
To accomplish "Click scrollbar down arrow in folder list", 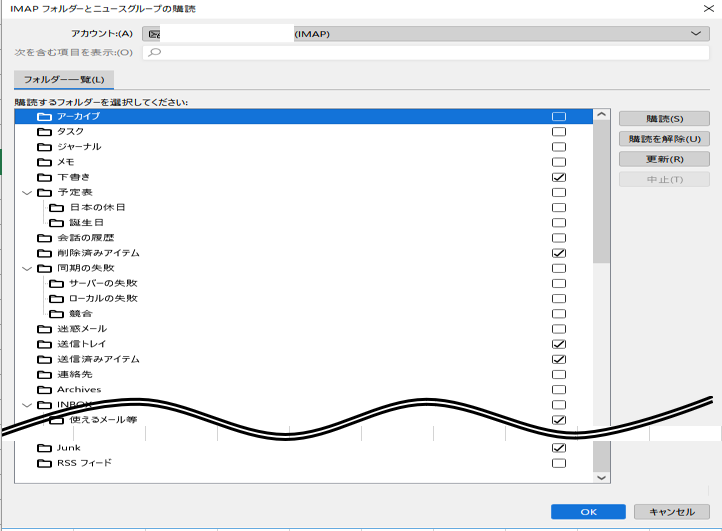I will point(601,478).
